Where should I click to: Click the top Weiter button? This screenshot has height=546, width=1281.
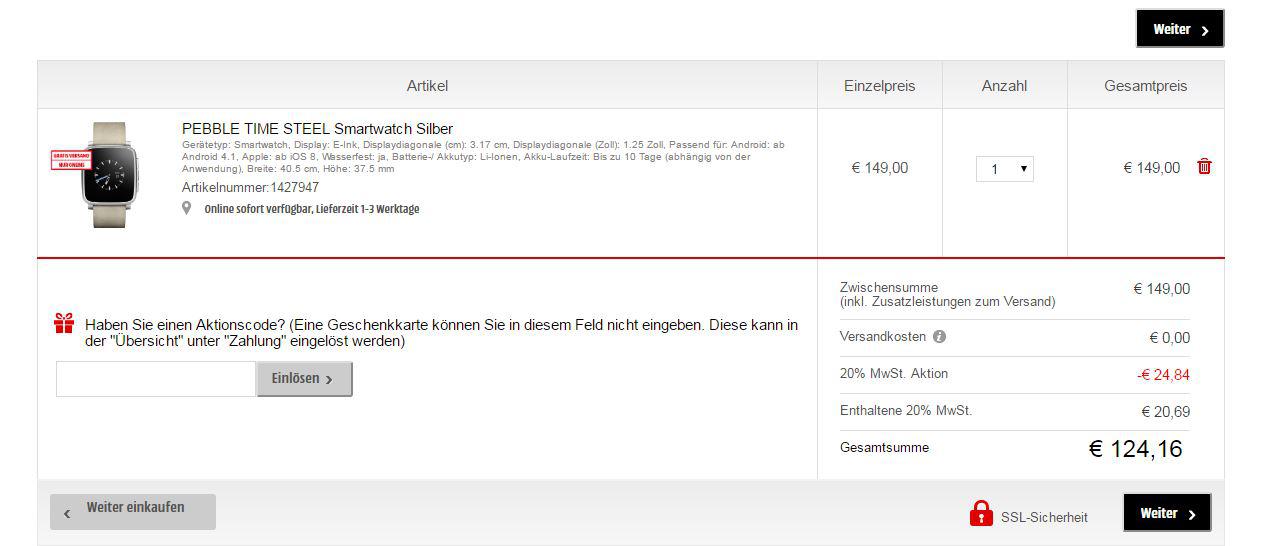(1180, 29)
